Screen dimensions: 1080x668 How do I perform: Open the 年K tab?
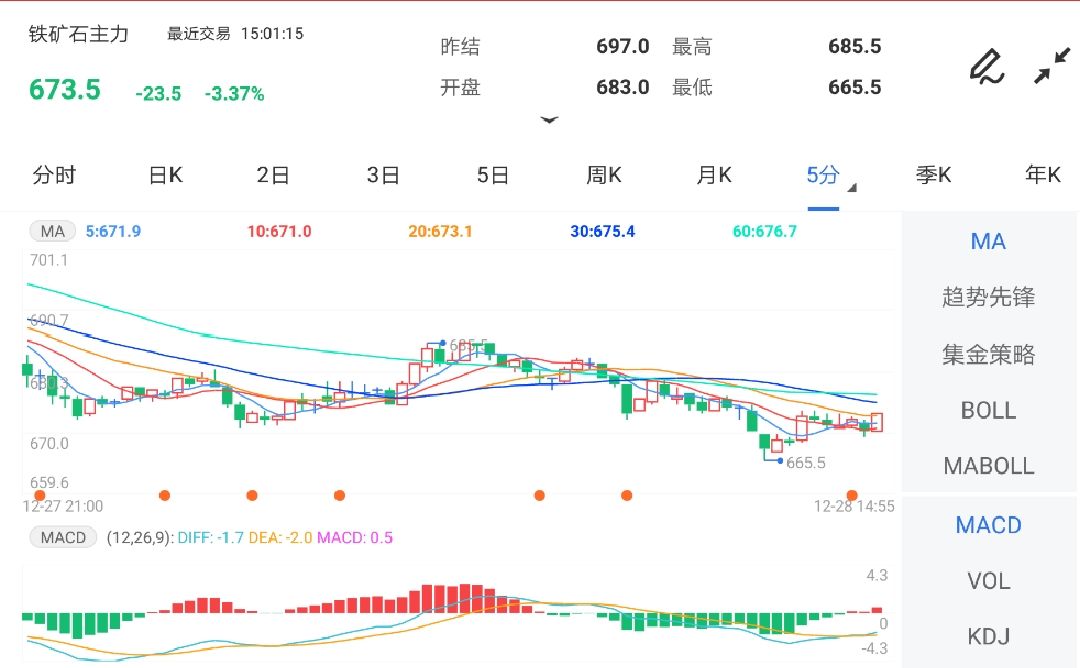(x=1043, y=175)
